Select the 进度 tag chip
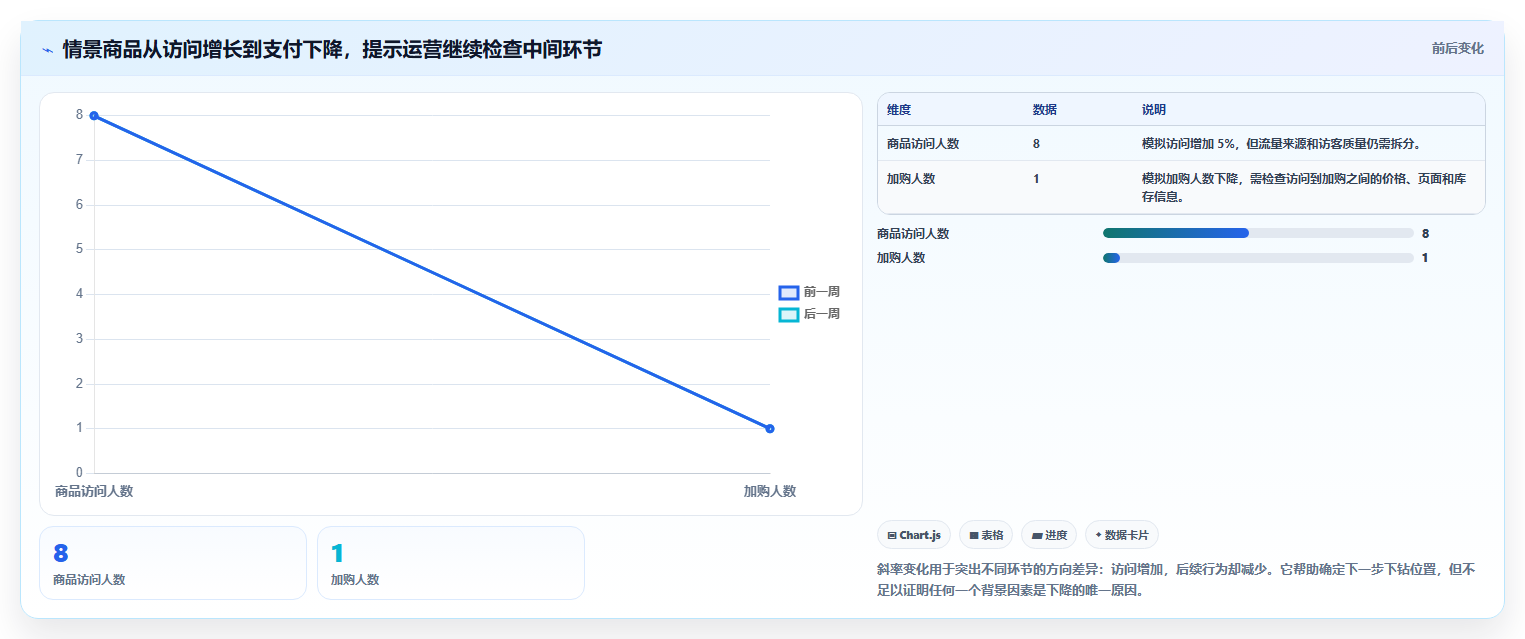Screen dimensions: 1525x639 tap(1049, 535)
